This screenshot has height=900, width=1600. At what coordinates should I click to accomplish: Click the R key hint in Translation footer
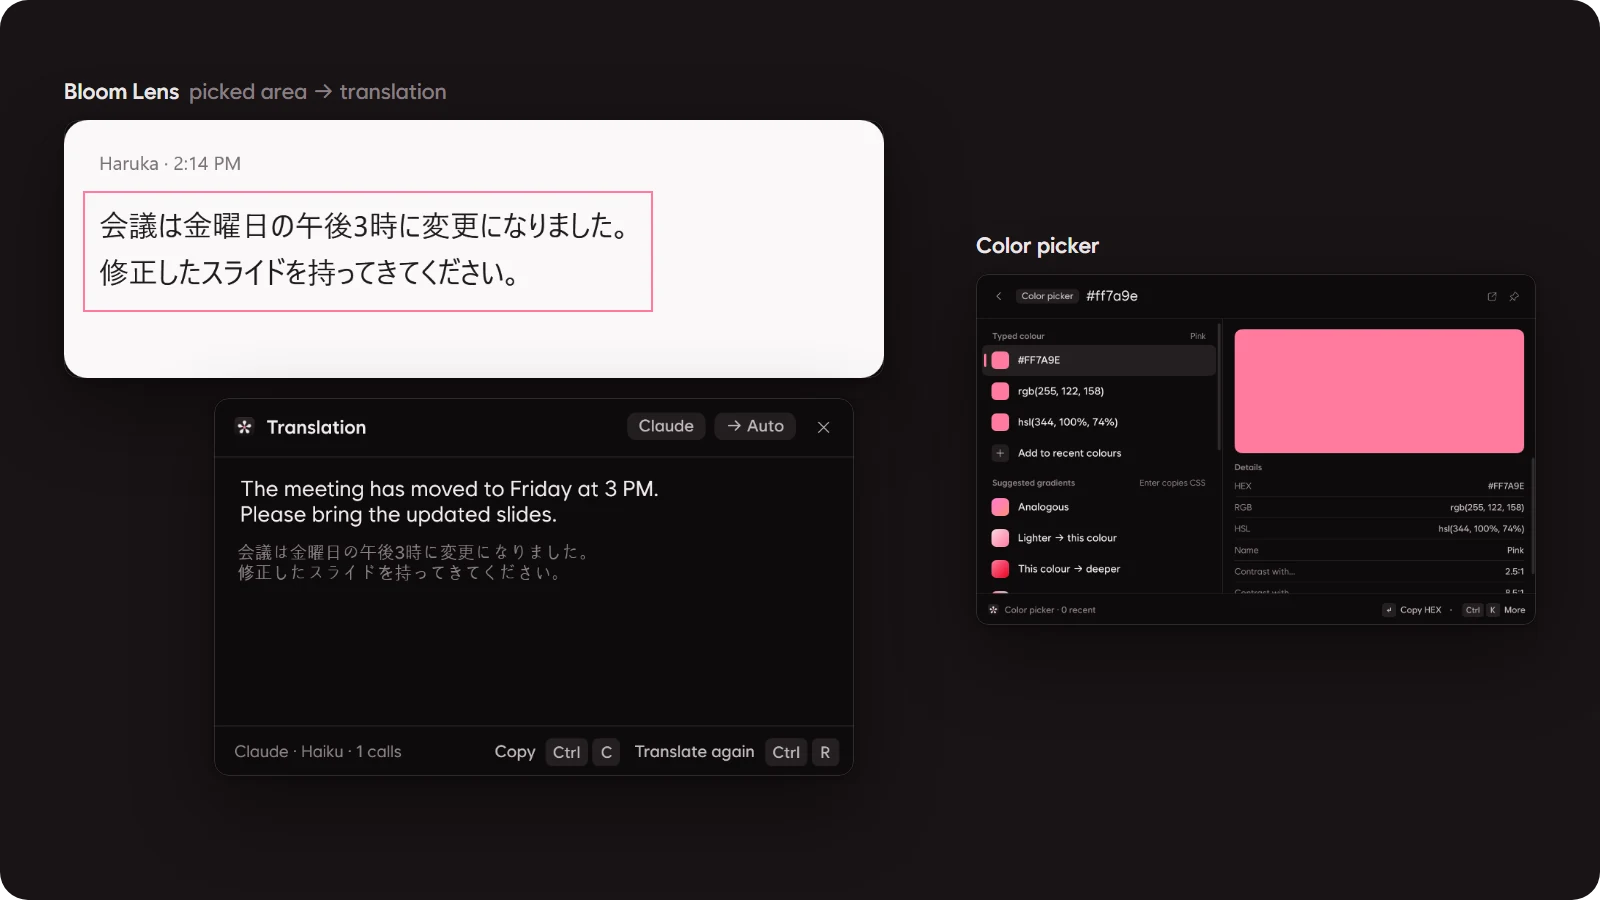pos(825,752)
